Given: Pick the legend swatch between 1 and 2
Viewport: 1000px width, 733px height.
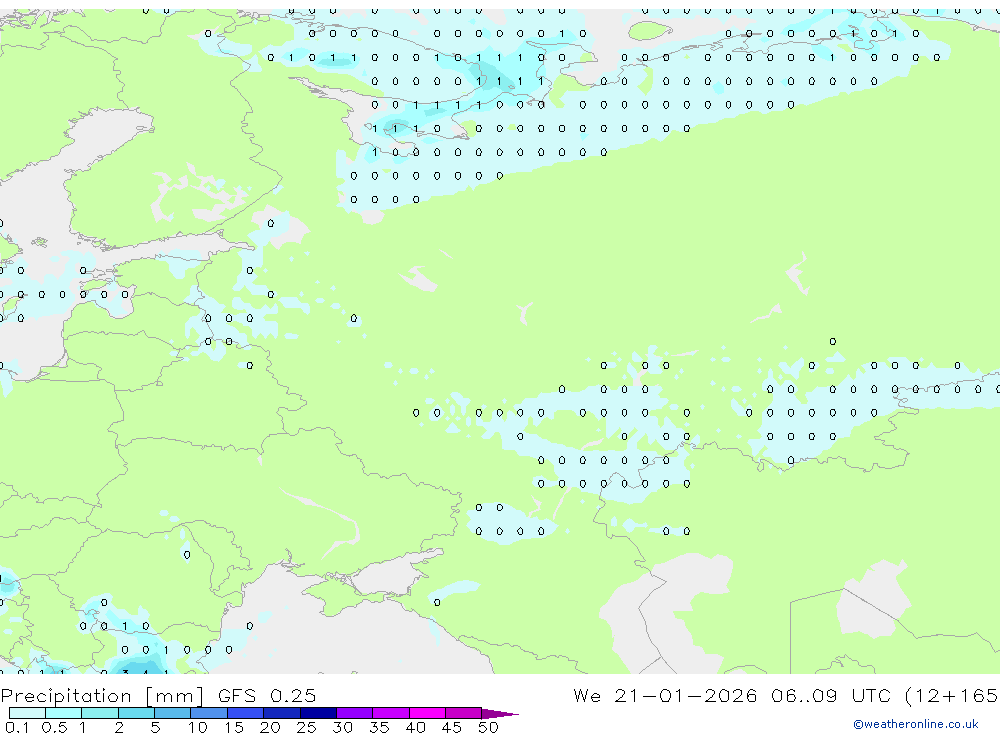Looking at the screenshot, I should pyautogui.click(x=100, y=713).
